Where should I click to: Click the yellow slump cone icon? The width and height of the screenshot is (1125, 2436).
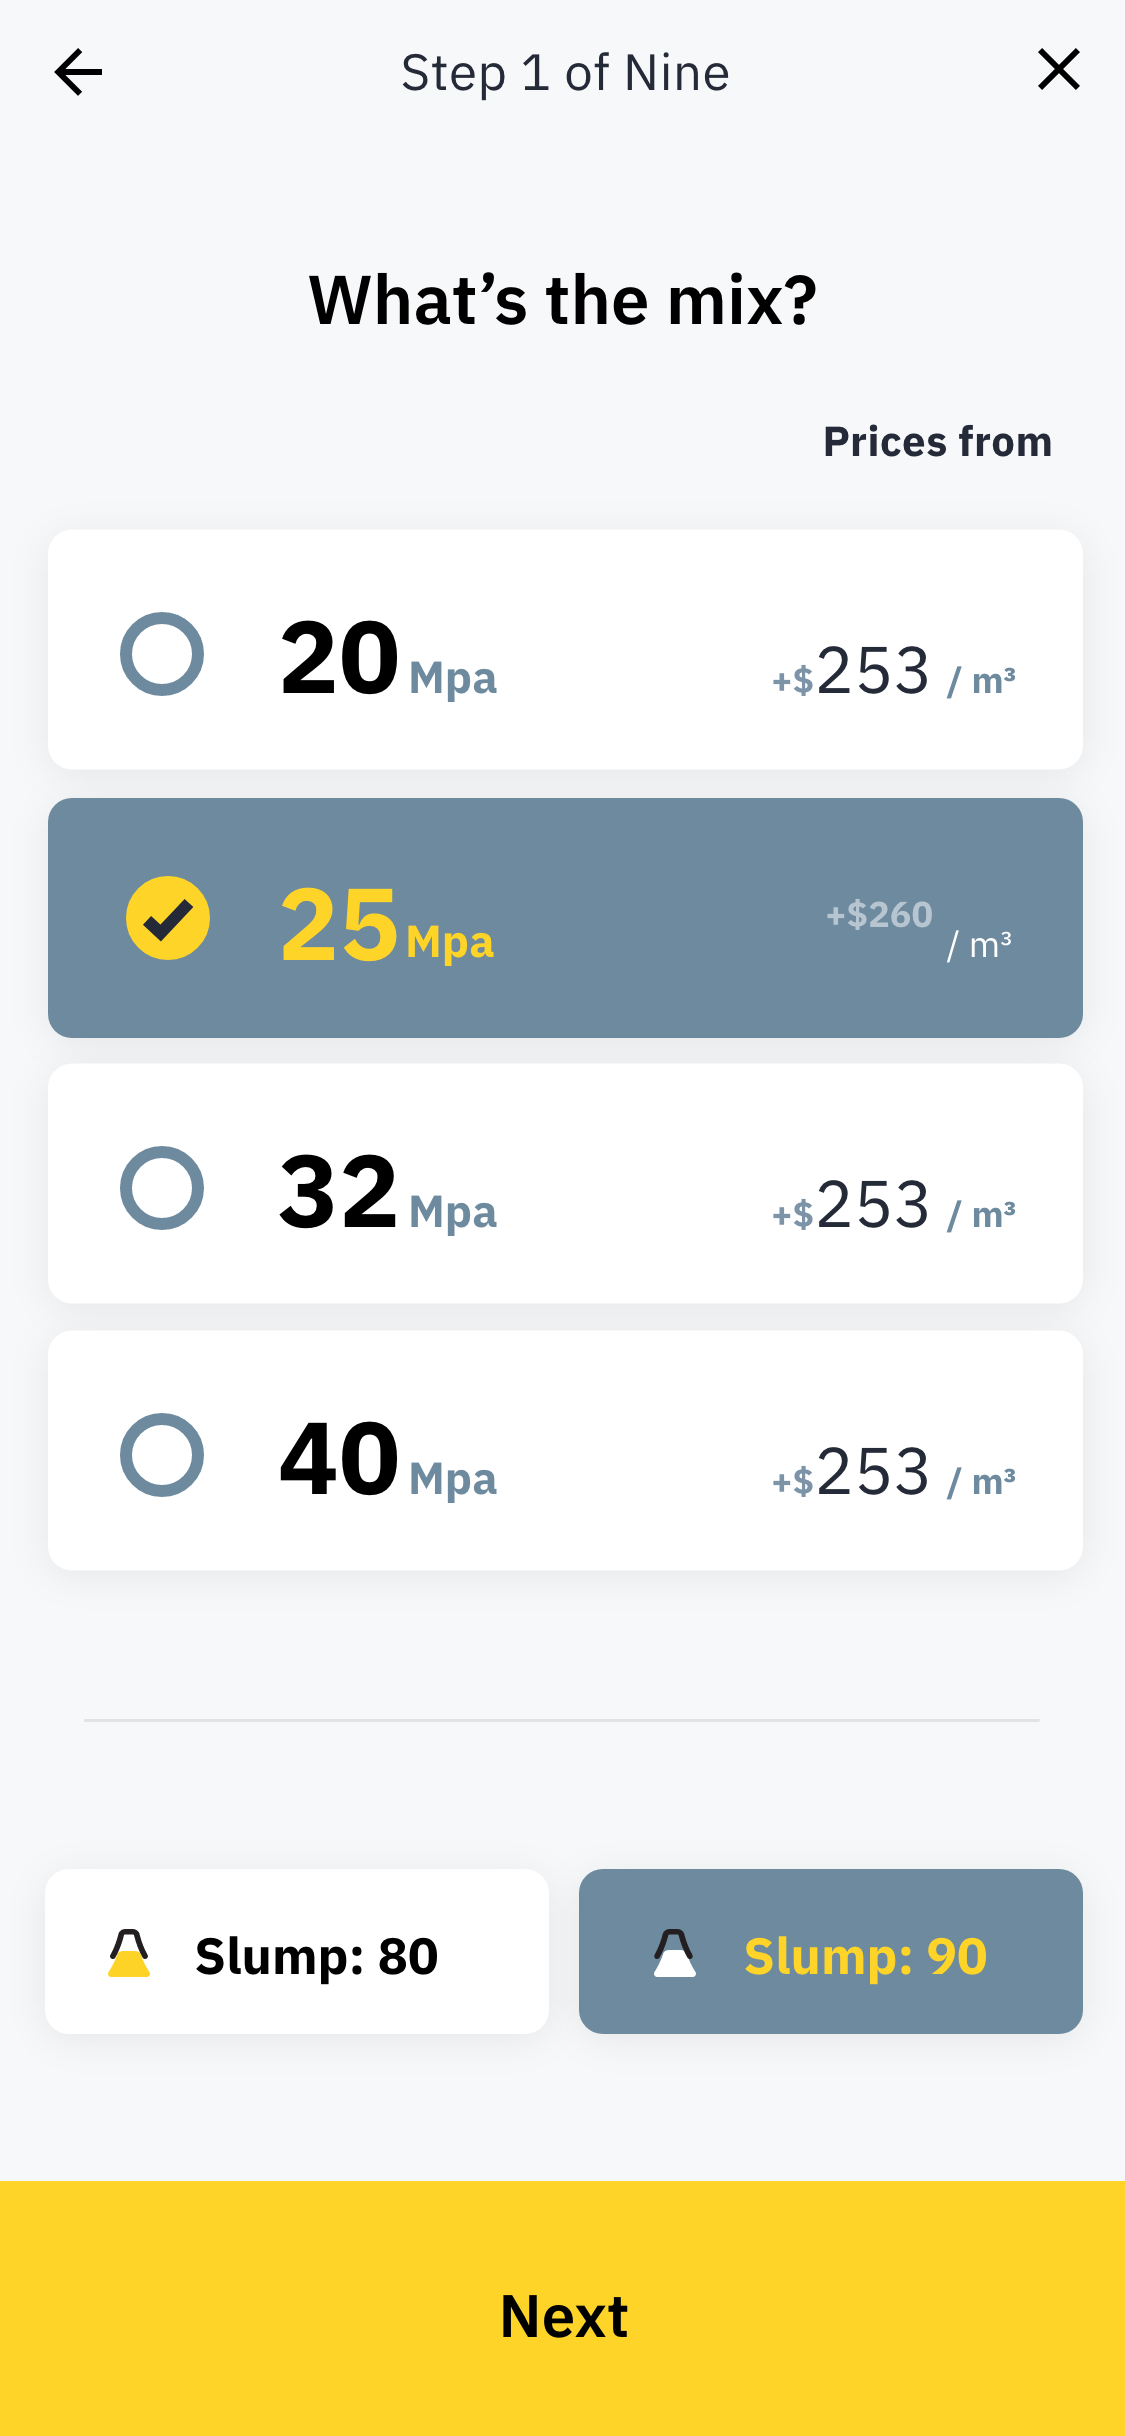(x=129, y=1954)
